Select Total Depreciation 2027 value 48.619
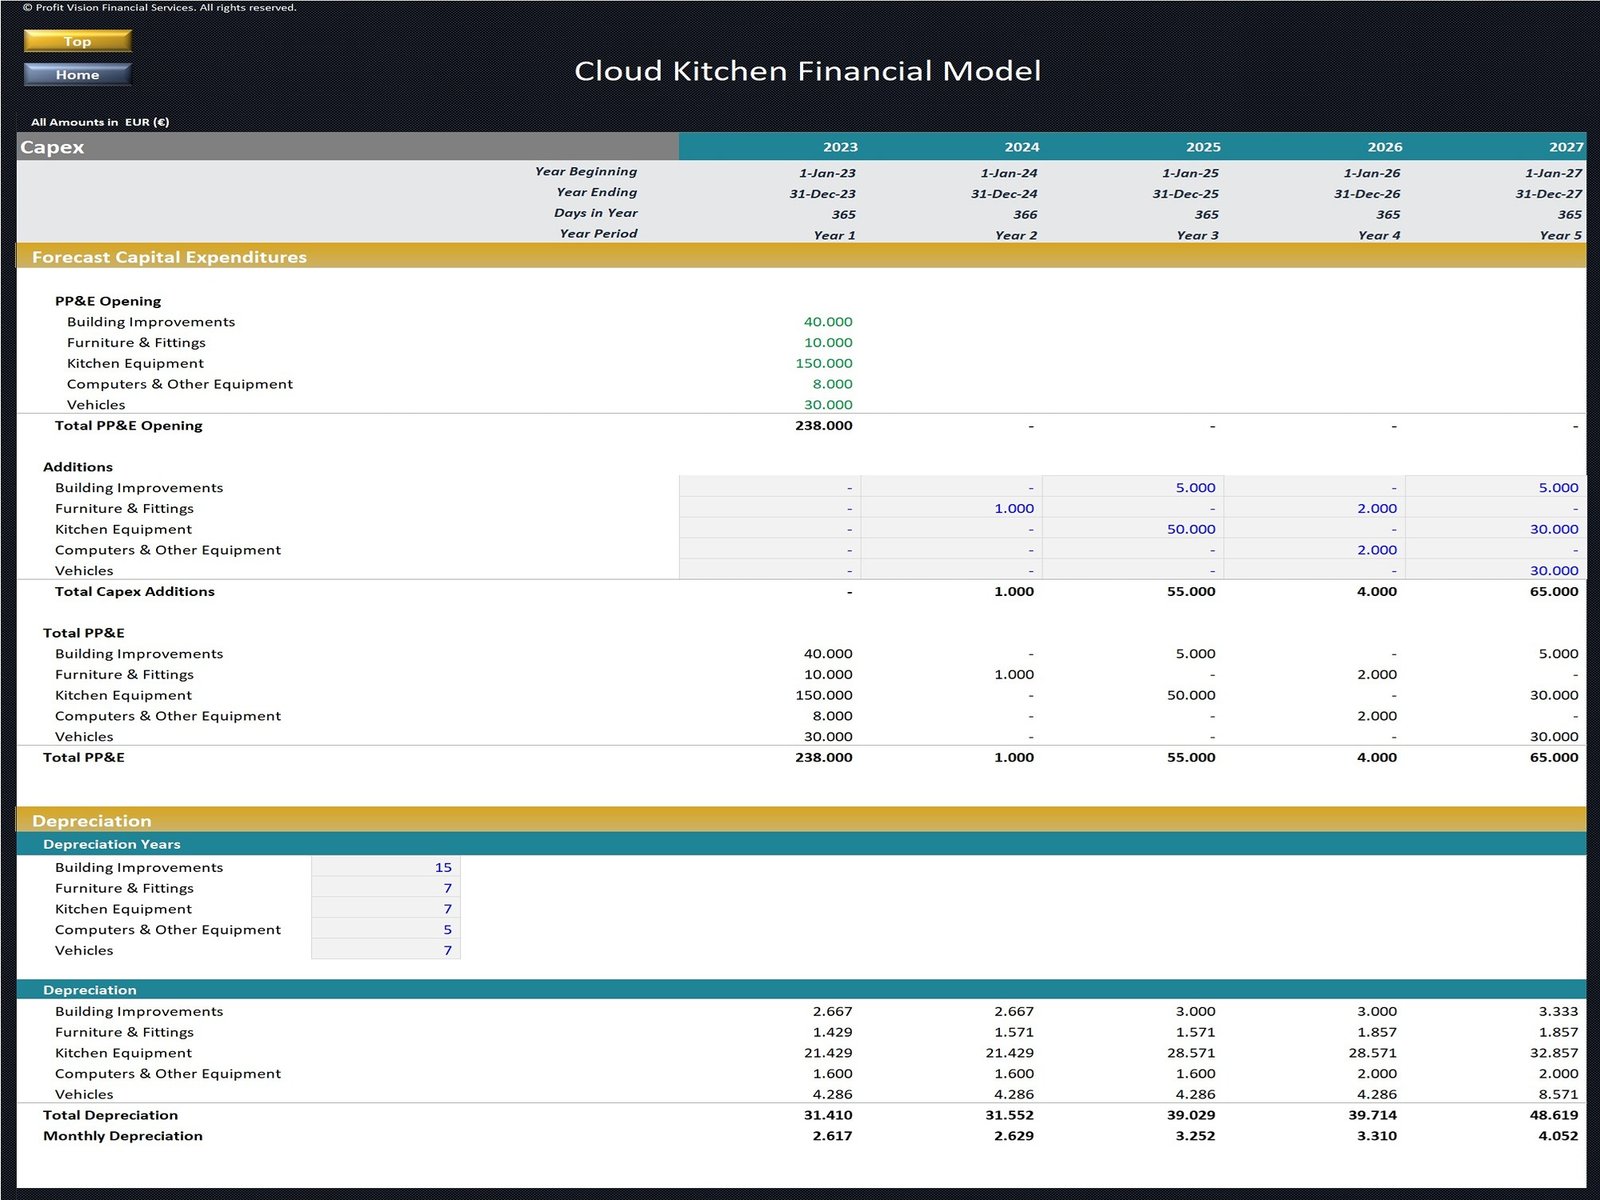 click(1553, 1115)
